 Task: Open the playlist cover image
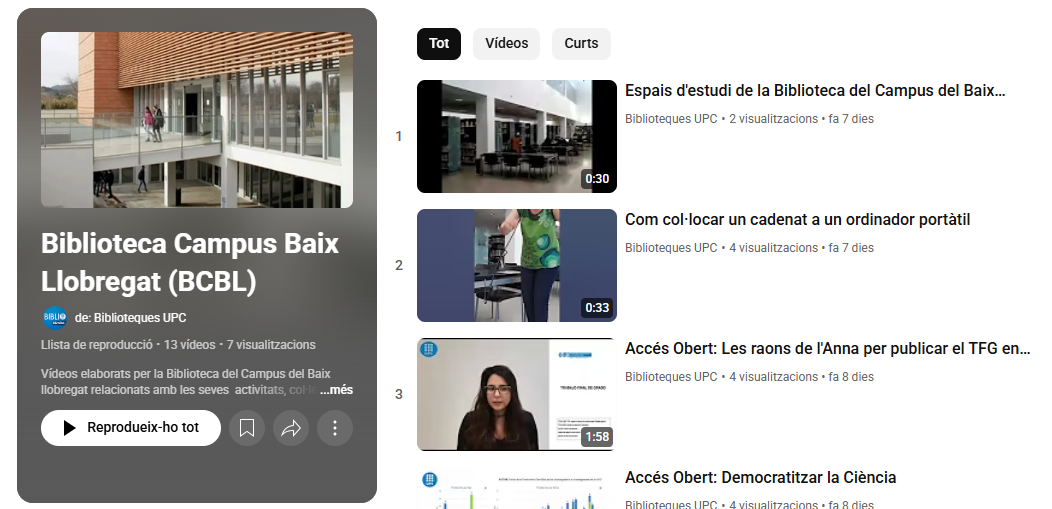[x=197, y=120]
